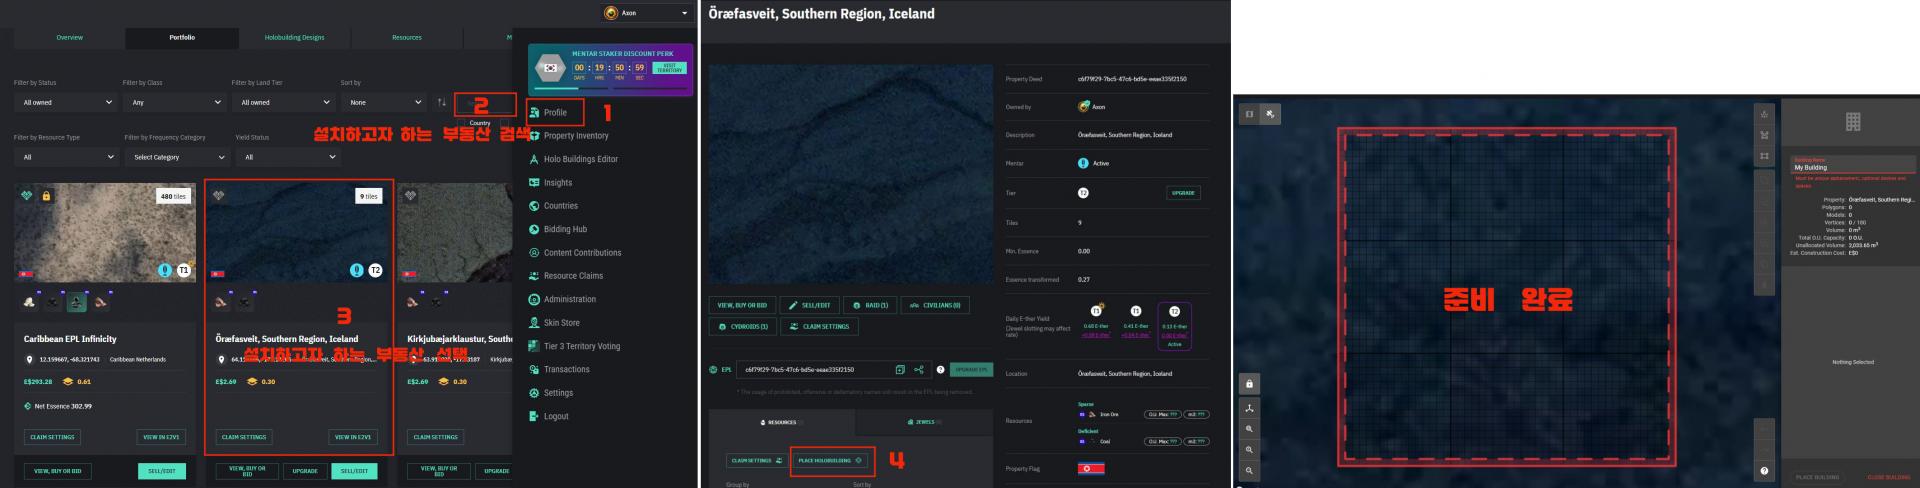Select the active T2 E-ther yield tier
The width and height of the screenshot is (1920, 488).
tap(1174, 326)
